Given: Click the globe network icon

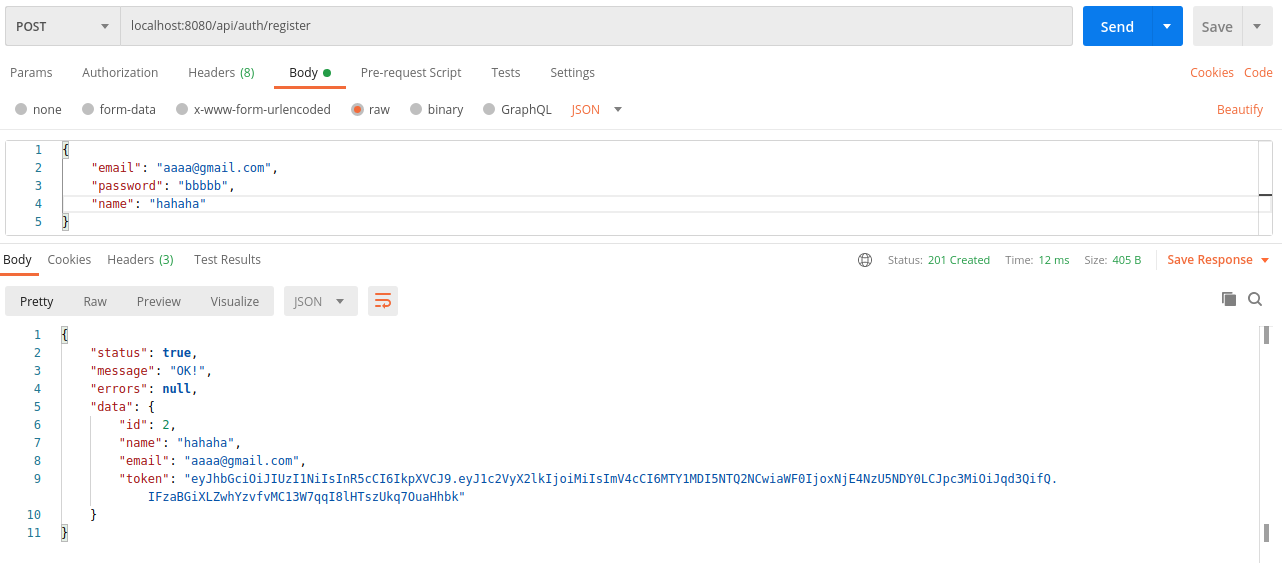Looking at the screenshot, I should point(865,260).
